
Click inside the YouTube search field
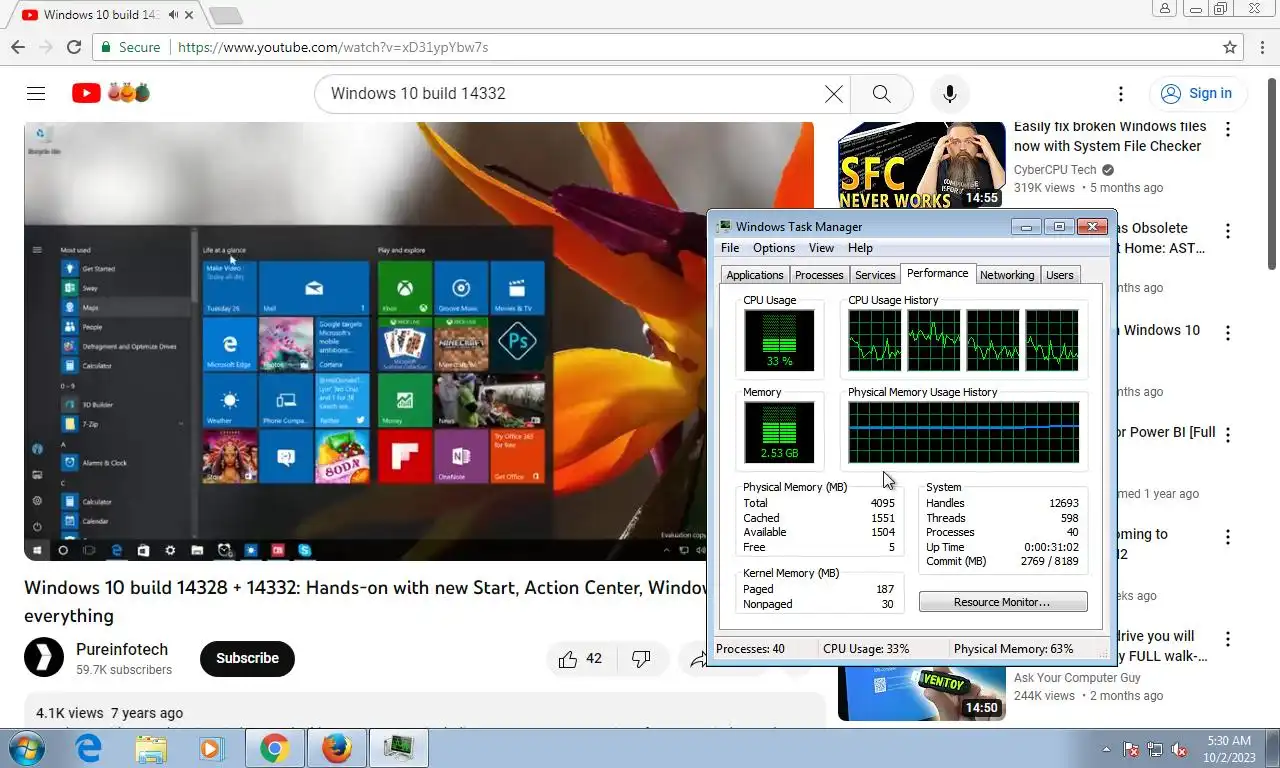point(570,93)
